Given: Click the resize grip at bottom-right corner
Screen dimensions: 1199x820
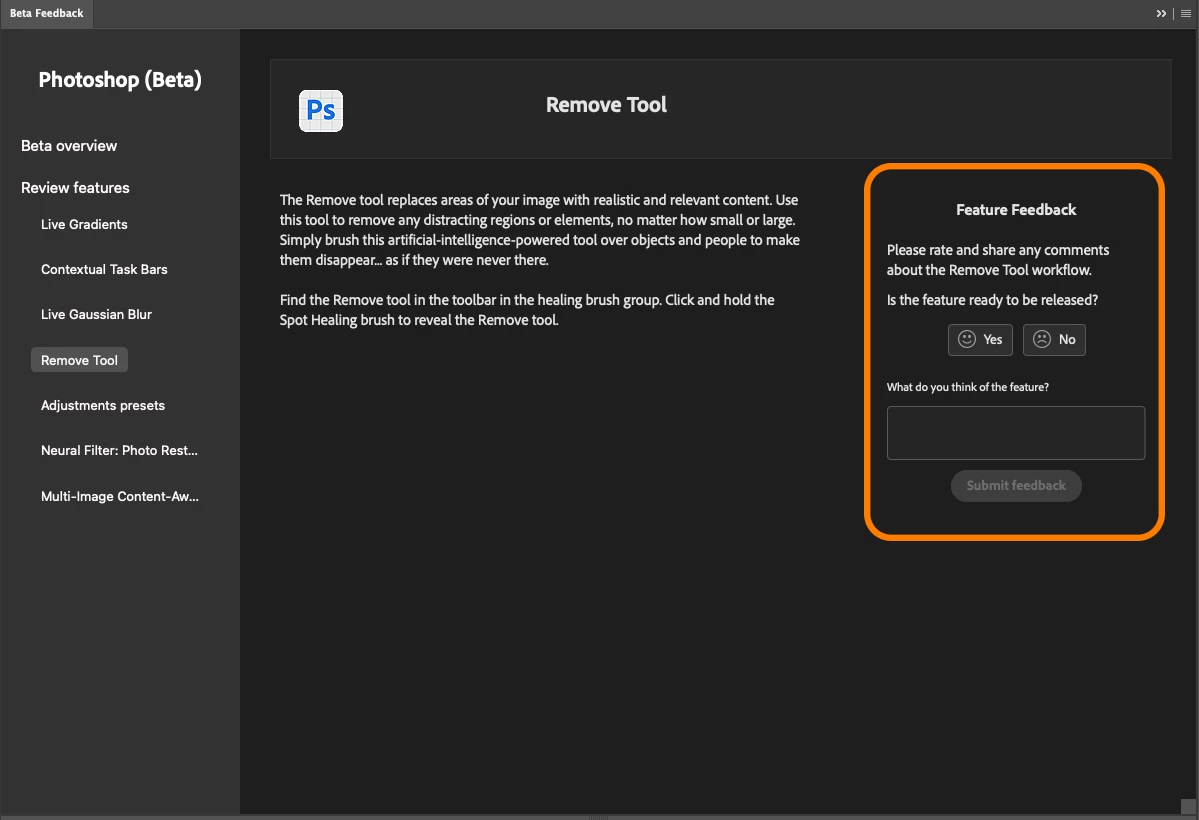Looking at the screenshot, I should tap(1188, 806).
